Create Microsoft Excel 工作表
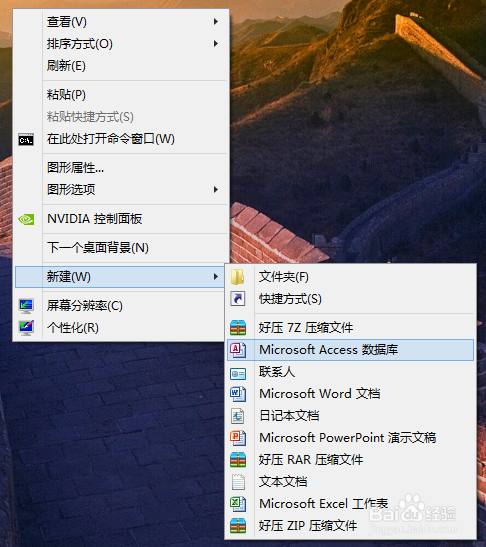Image resolution: width=486 pixels, height=547 pixels. click(x=350, y=503)
